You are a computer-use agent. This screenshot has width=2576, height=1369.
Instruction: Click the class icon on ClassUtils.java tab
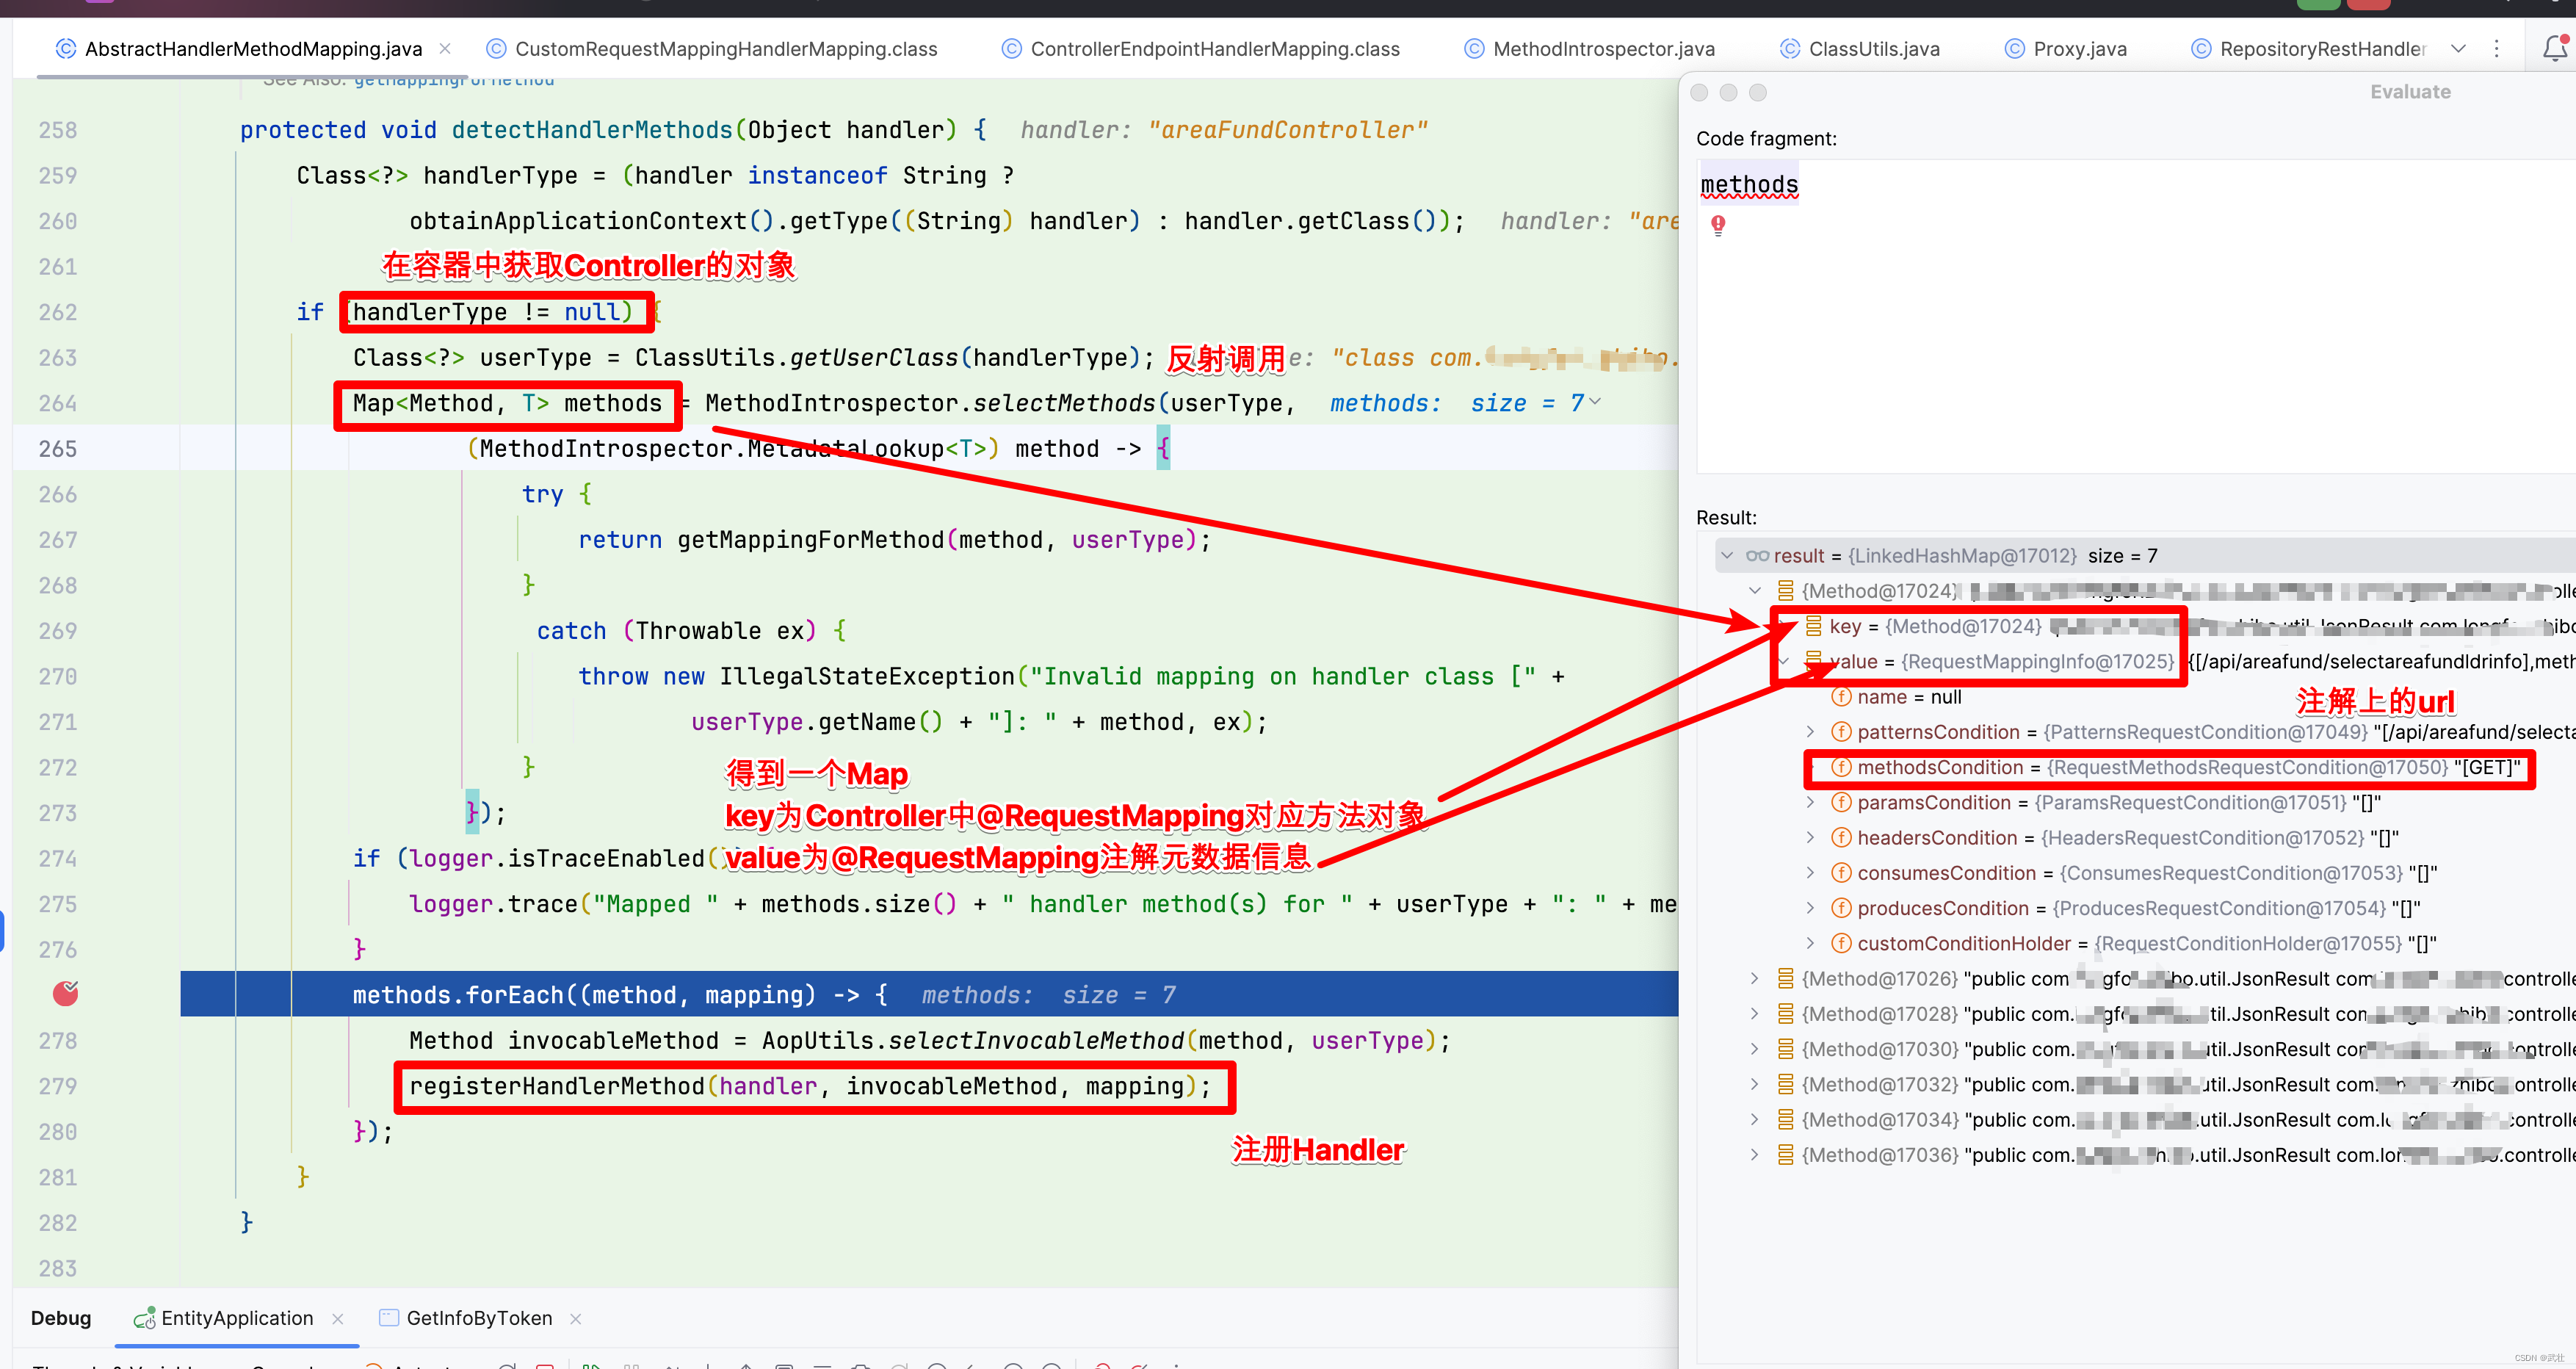1790,49
